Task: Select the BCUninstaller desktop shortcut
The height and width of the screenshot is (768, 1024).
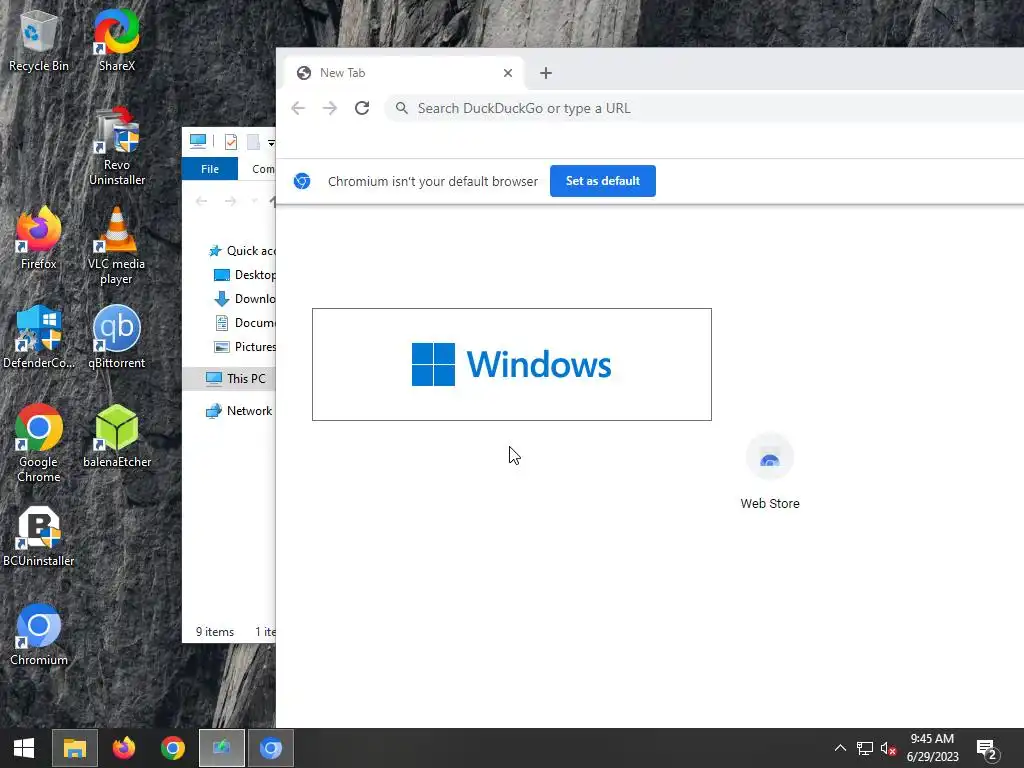Action: (38, 537)
